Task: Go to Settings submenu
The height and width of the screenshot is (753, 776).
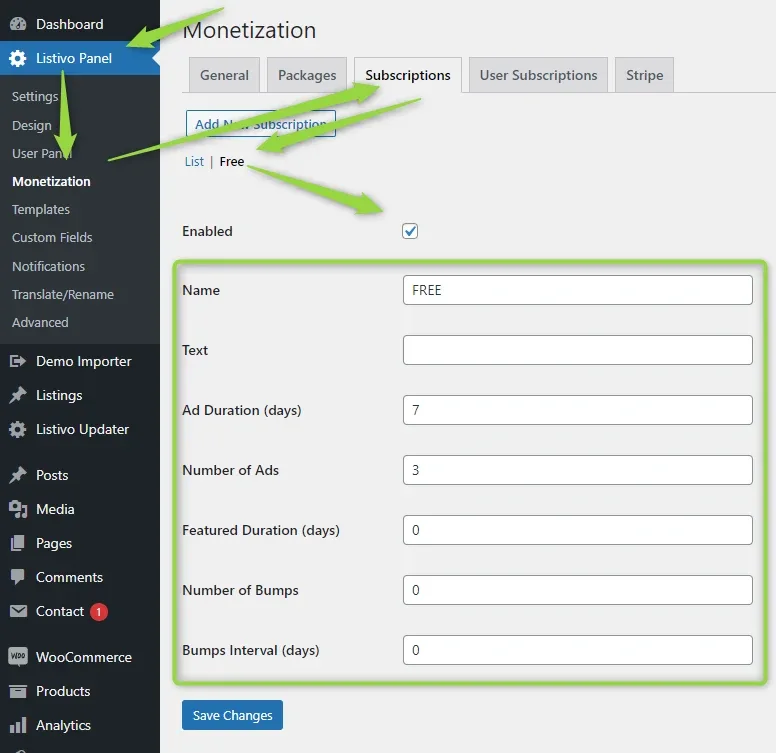Action: point(35,96)
